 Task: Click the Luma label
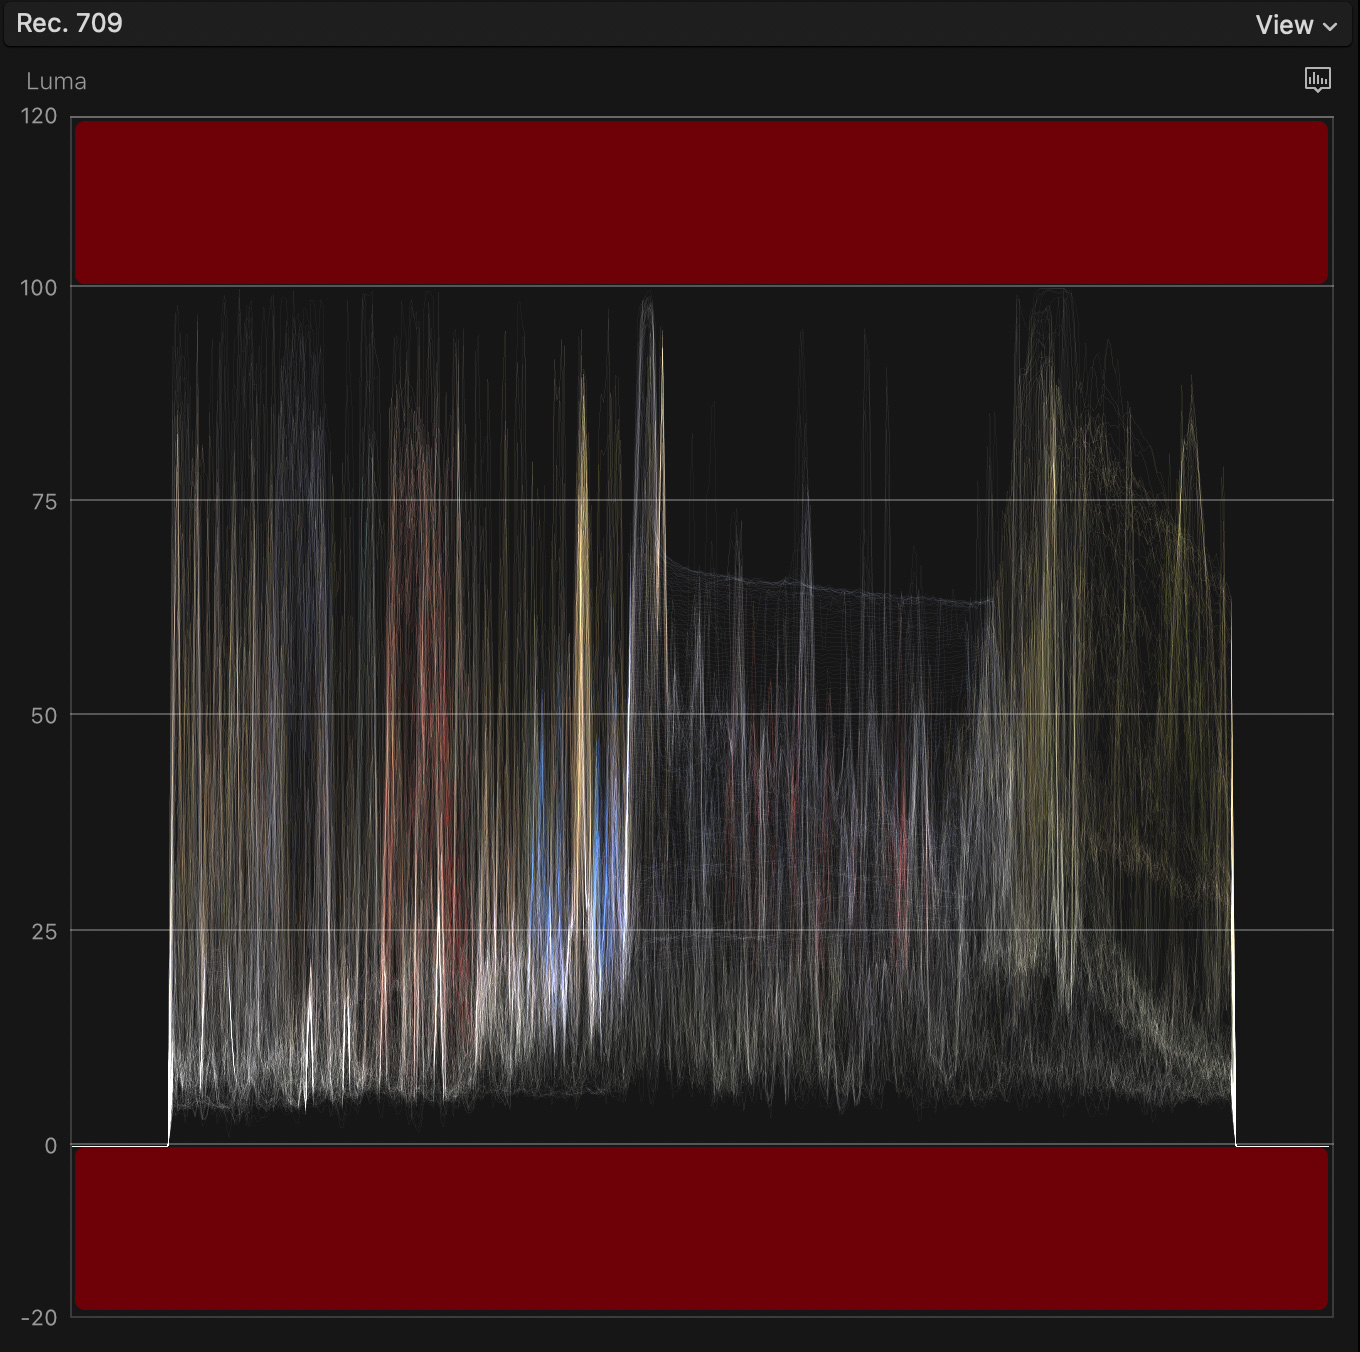pyautogui.click(x=56, y=82)
